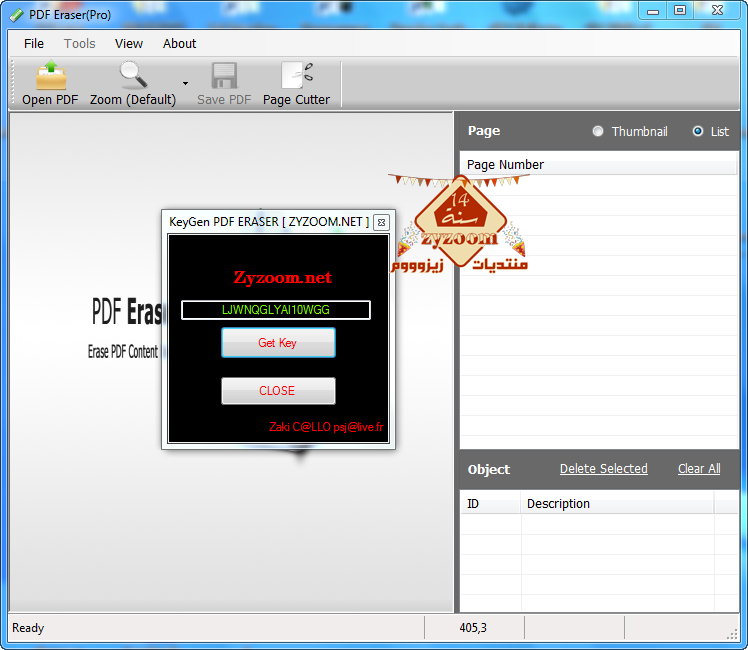This screenshot has height=650, width=748.
Task: Click the ID column header
Action: pos(490,504)
